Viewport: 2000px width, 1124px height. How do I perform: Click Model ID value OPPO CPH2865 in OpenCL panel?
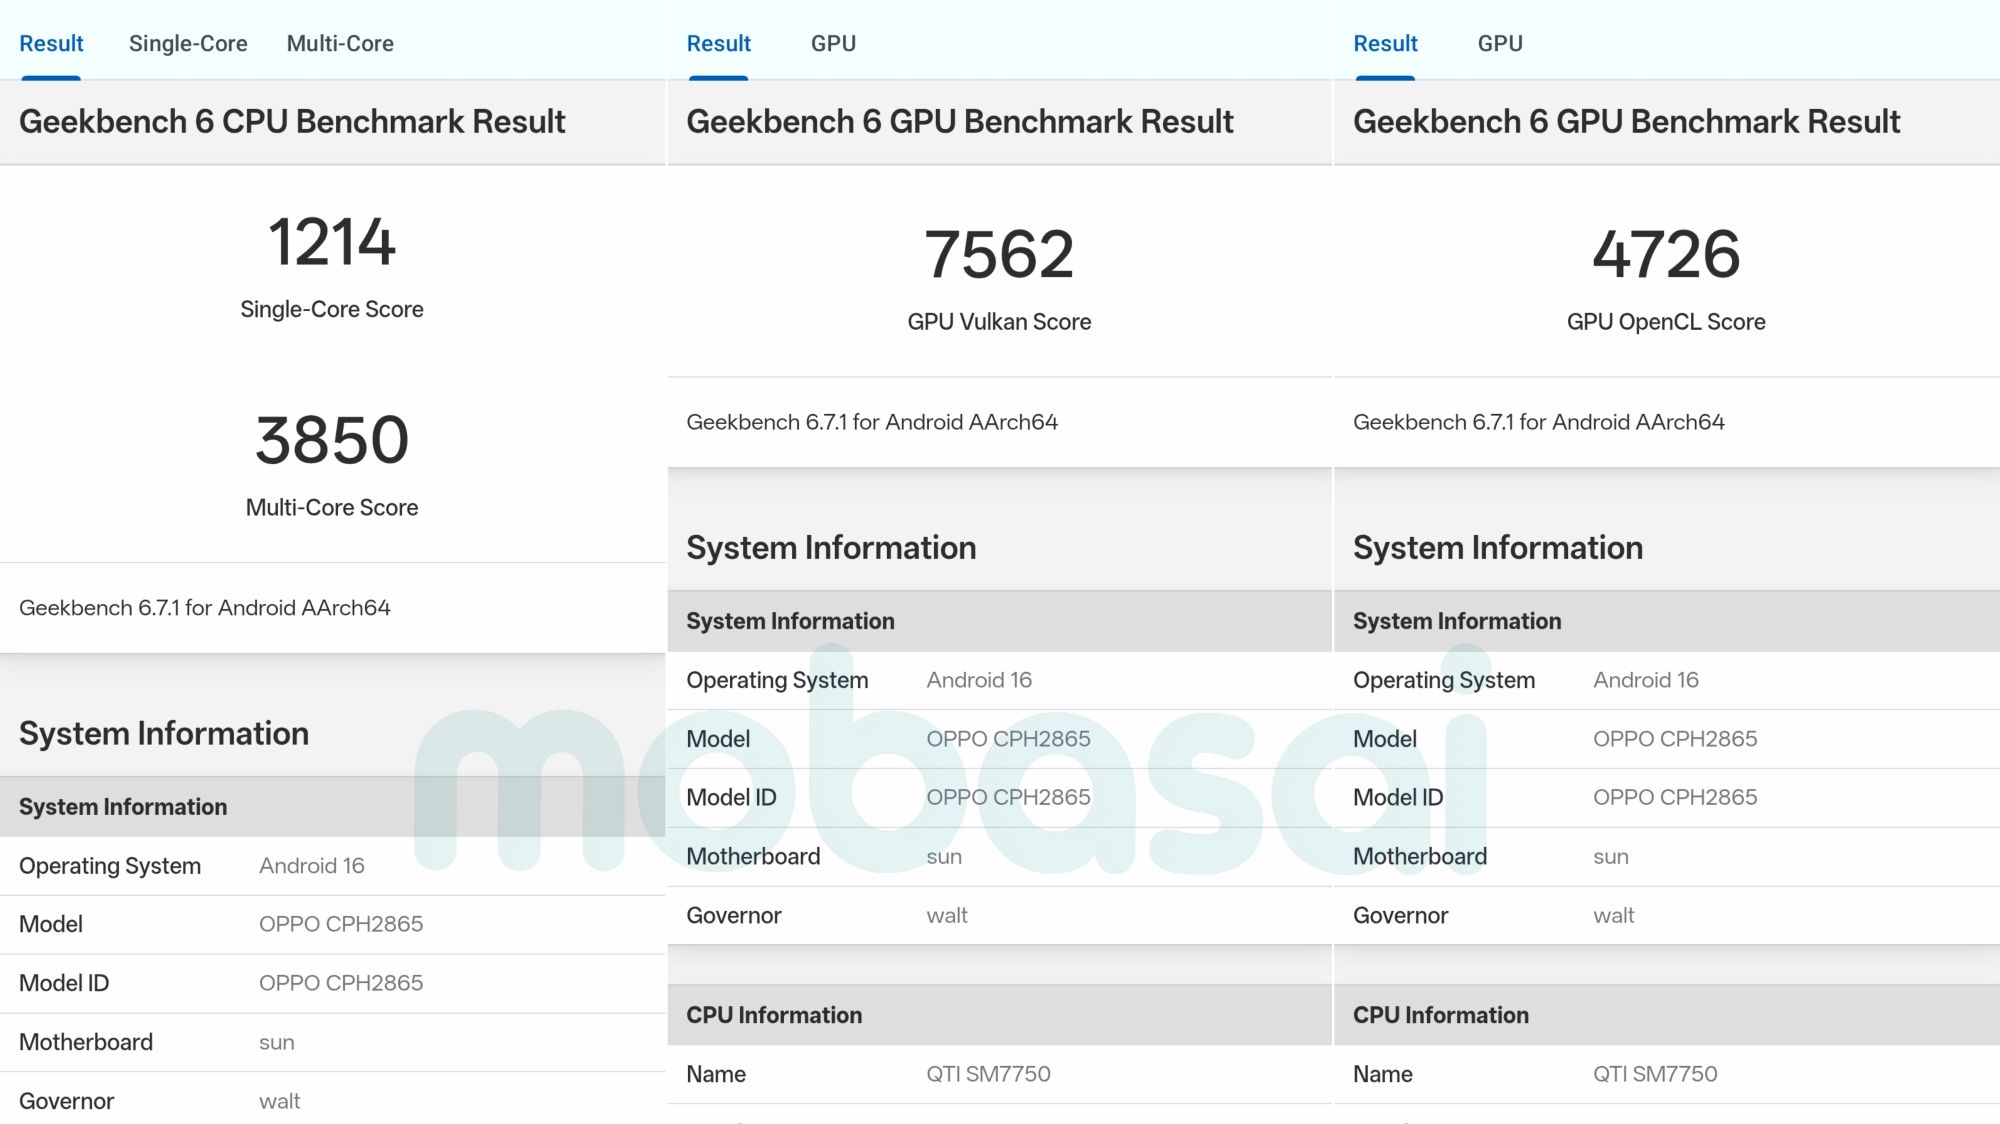(x=1675, y=797)
